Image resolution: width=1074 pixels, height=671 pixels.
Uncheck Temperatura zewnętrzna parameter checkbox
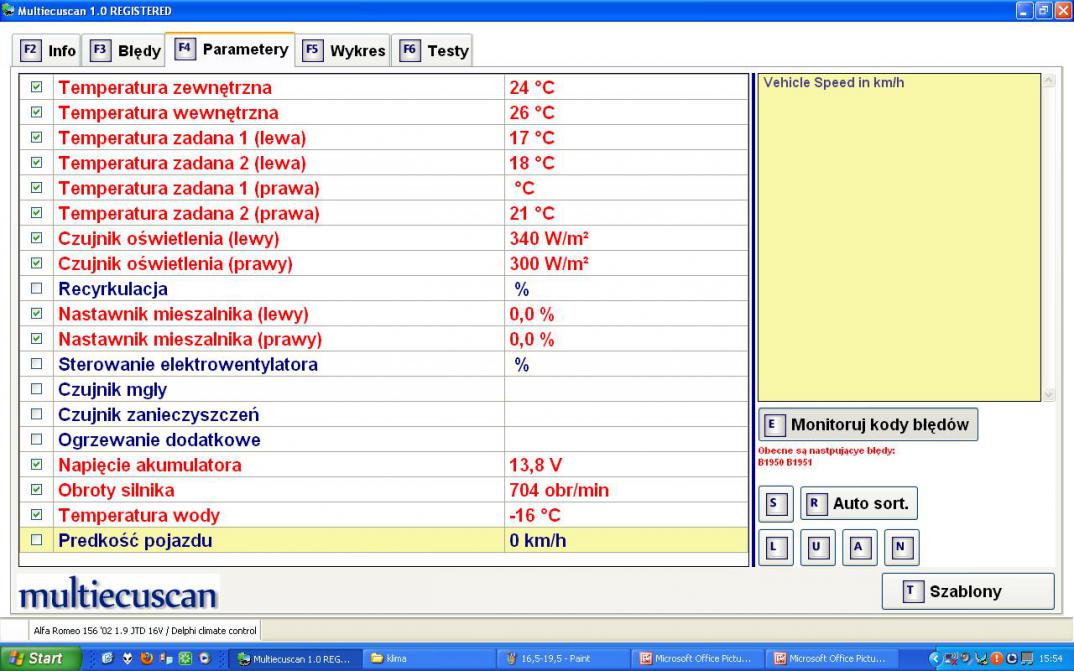point(37,88)
